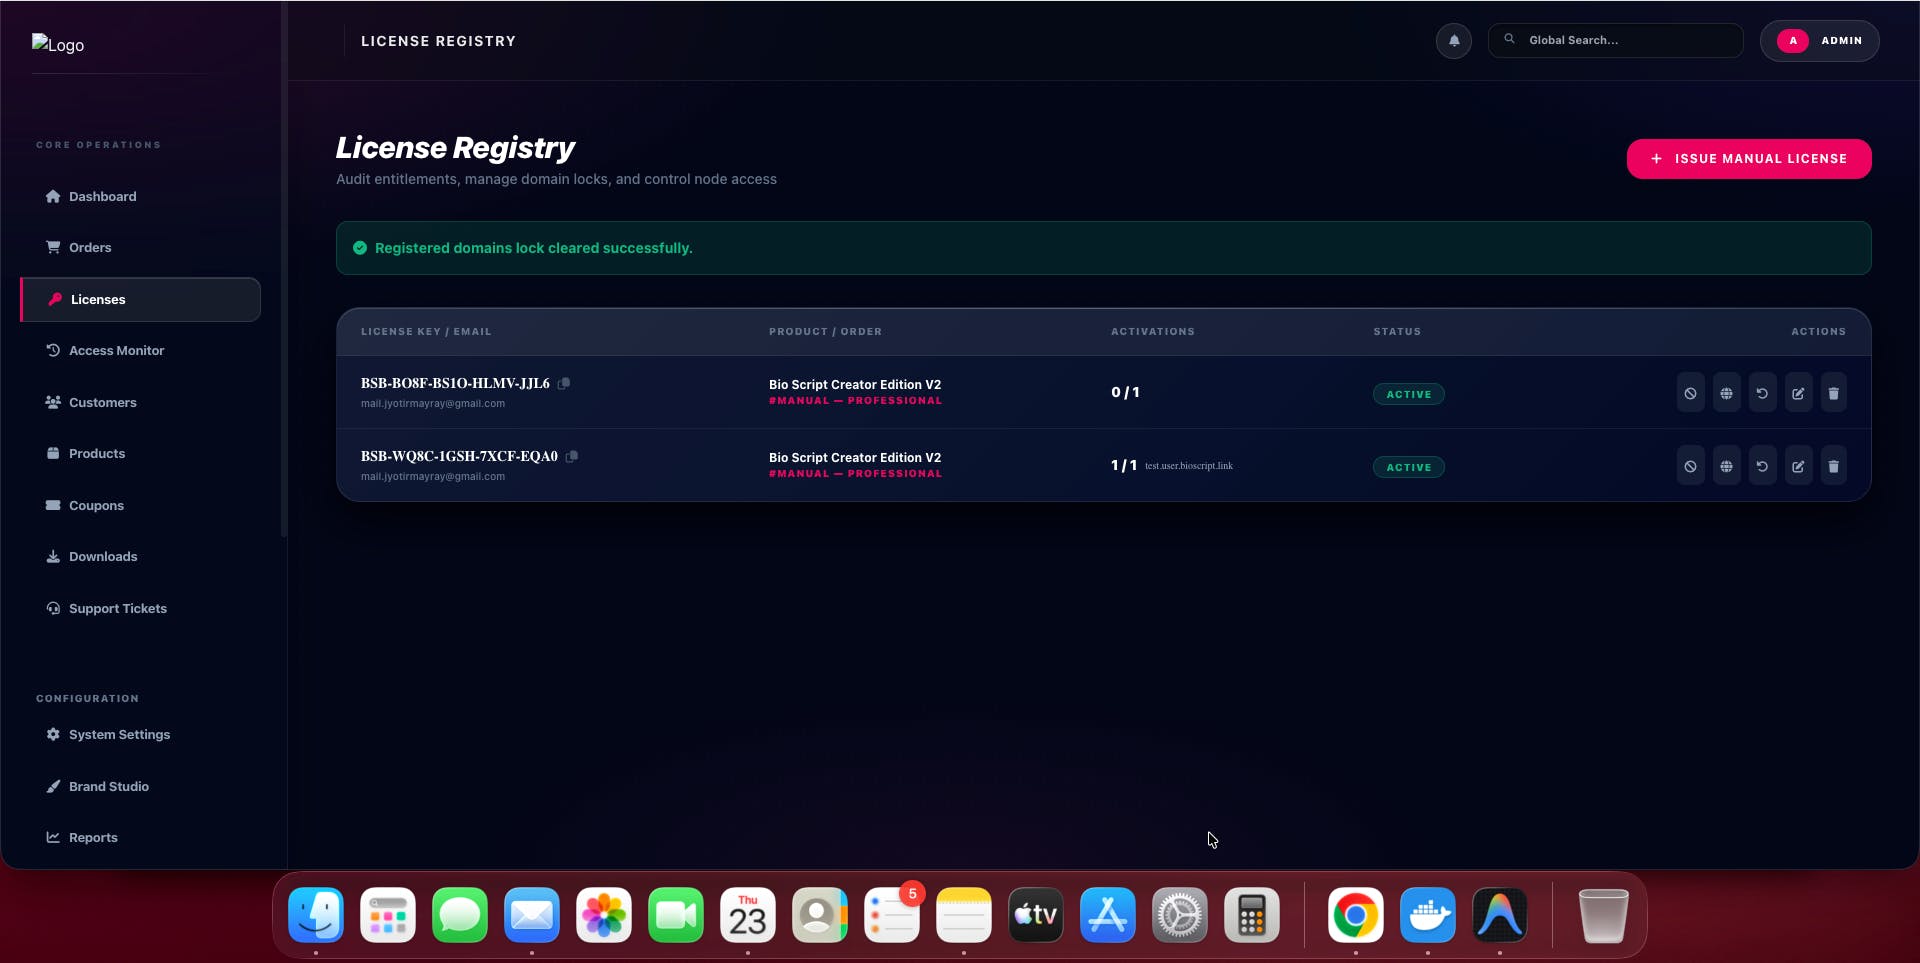Open Calculator from the Dock

tap(1252, 915)
